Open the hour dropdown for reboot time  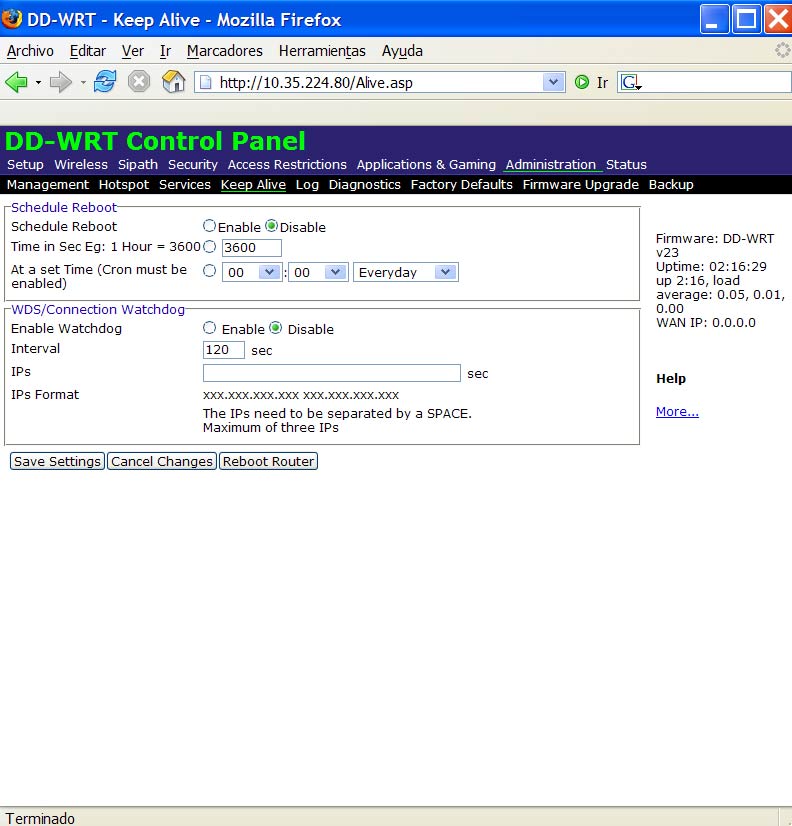click(252, 272)
